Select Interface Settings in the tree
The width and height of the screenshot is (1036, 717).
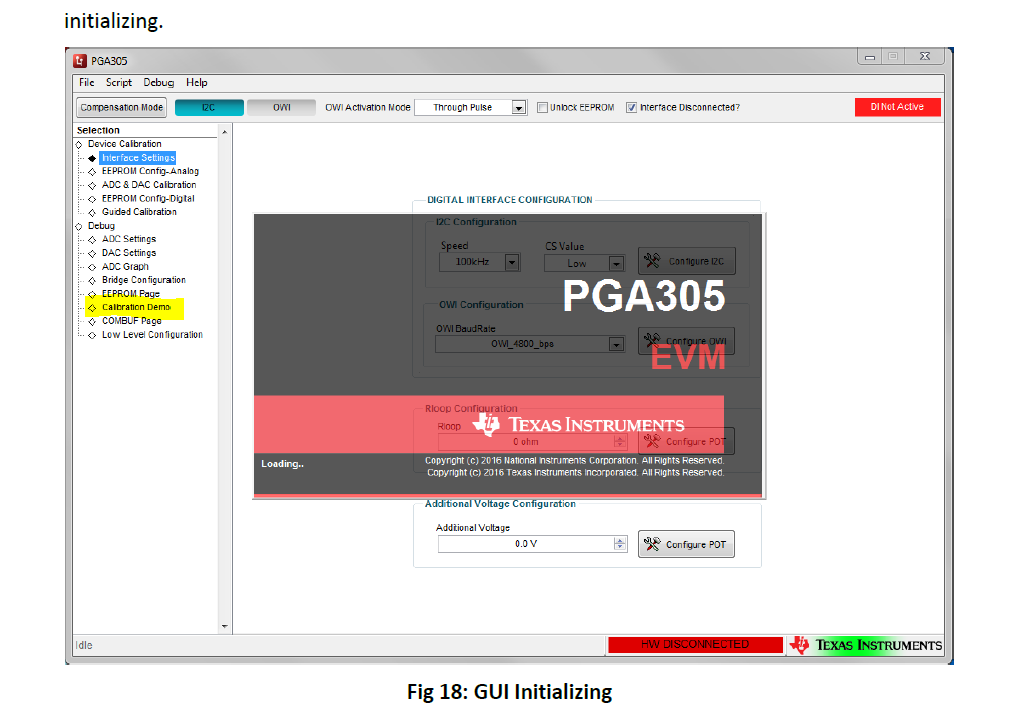138,158
